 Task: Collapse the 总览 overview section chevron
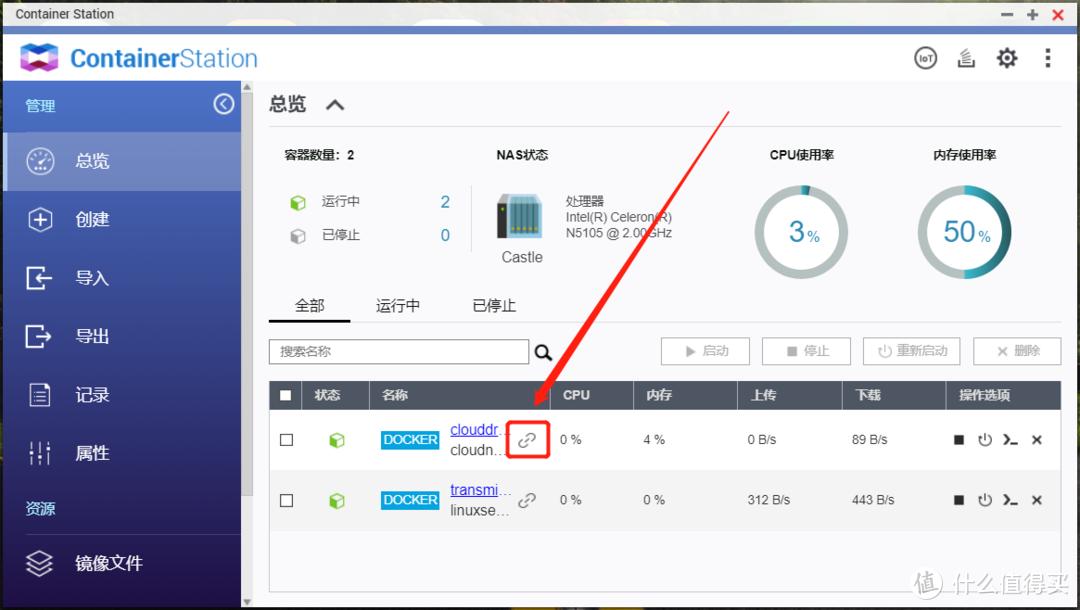pos(335,103)
